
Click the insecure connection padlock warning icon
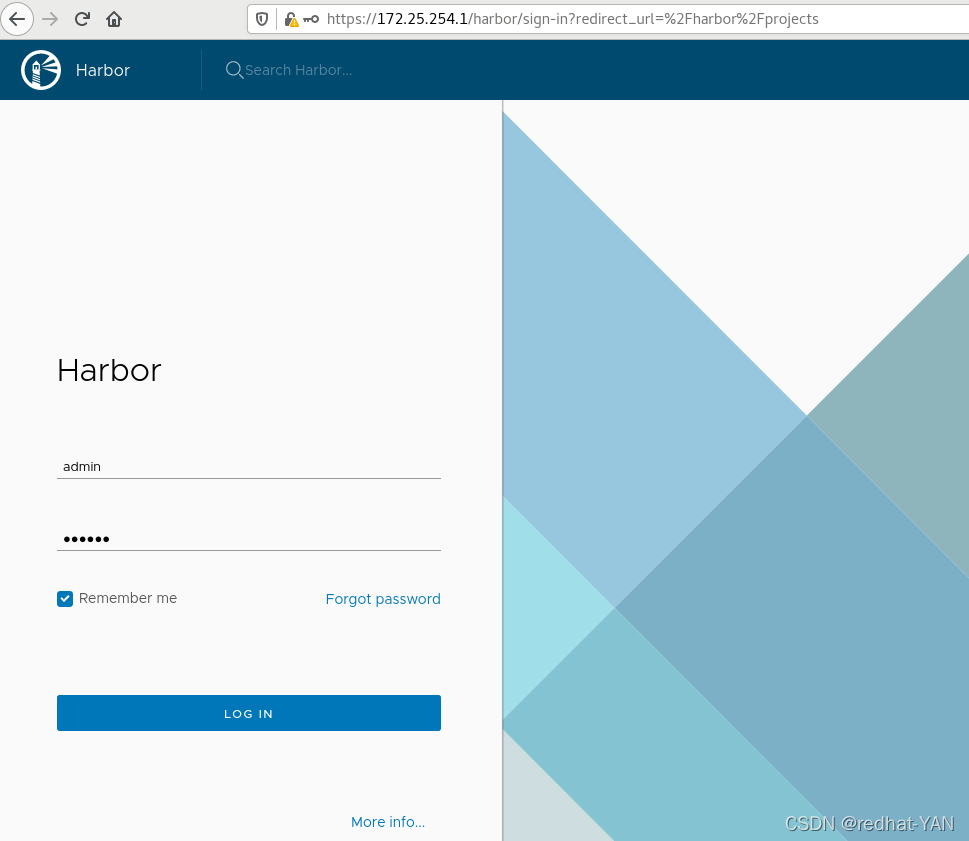point(291,20)
